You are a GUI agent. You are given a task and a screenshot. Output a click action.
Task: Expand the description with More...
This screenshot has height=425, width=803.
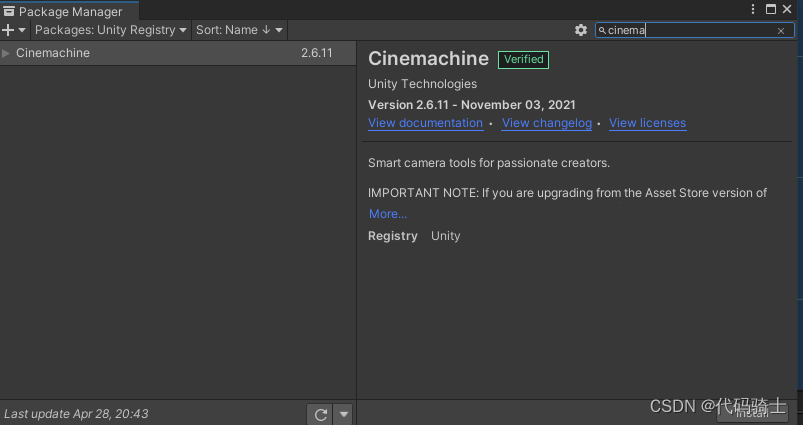388,214
